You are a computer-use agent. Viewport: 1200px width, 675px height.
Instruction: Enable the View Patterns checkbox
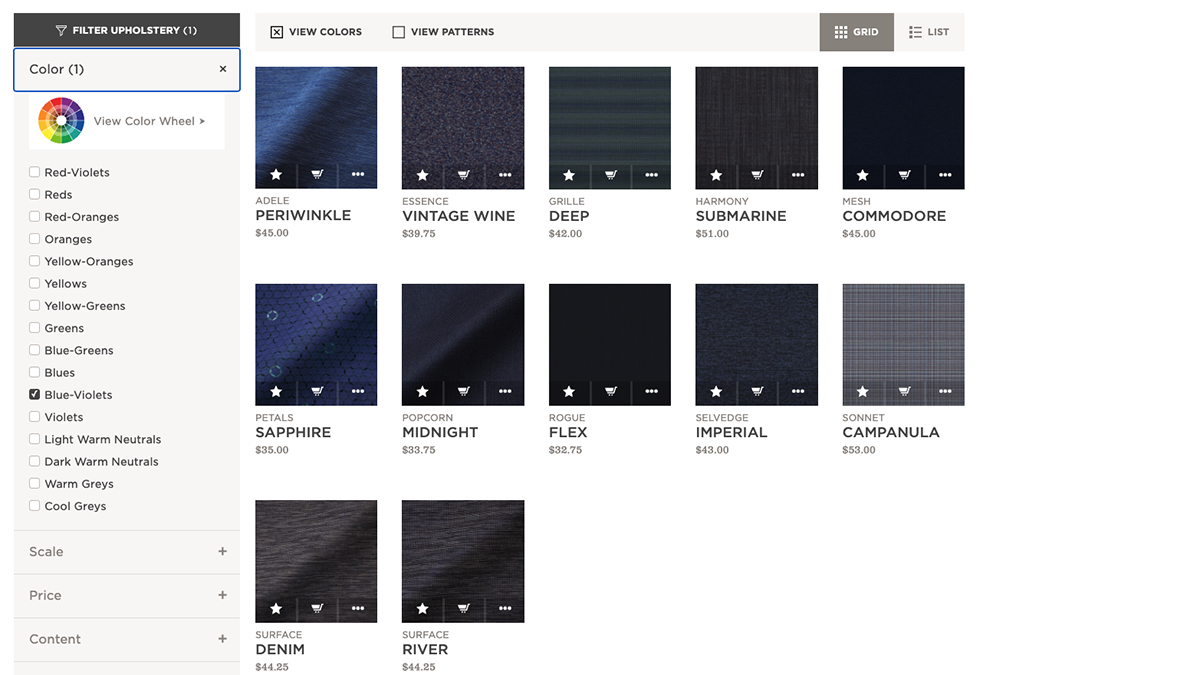pyautogui.click(x=399, y=32)
